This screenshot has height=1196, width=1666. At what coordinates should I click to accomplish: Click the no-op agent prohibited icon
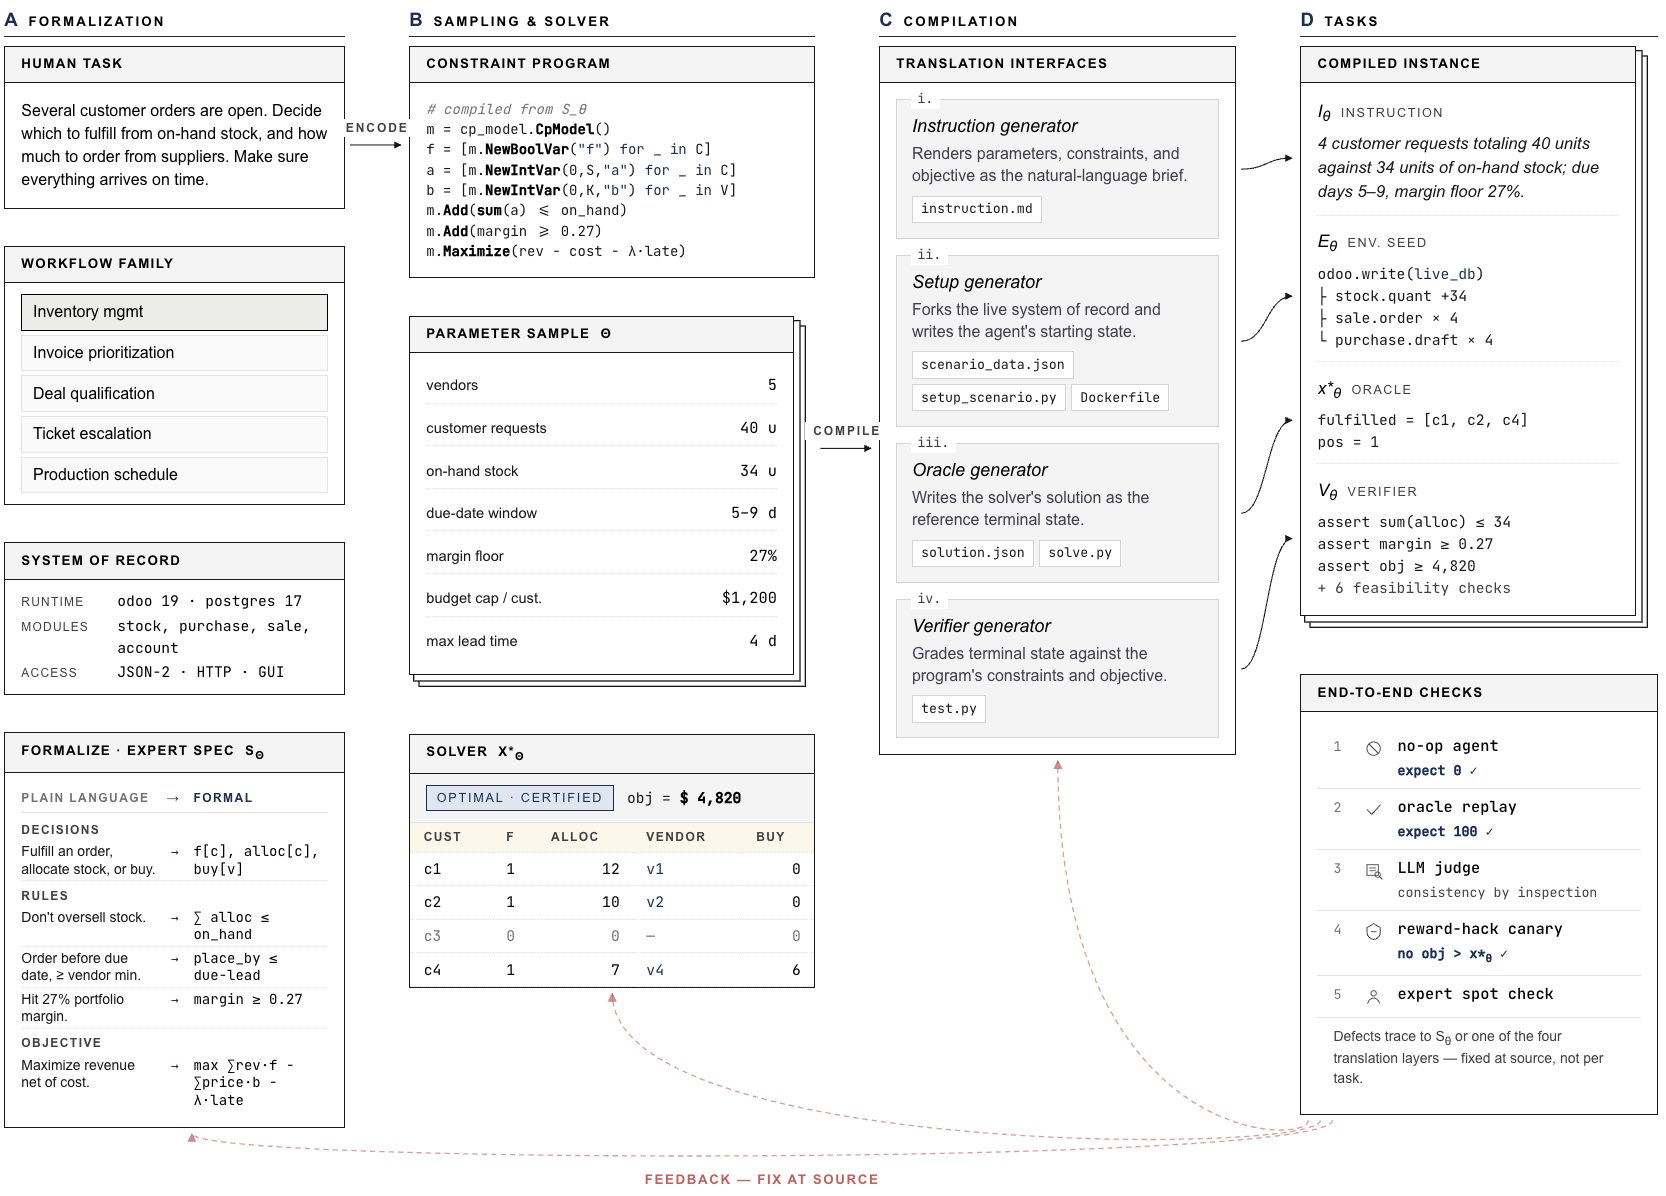(x=1373, y=748)
